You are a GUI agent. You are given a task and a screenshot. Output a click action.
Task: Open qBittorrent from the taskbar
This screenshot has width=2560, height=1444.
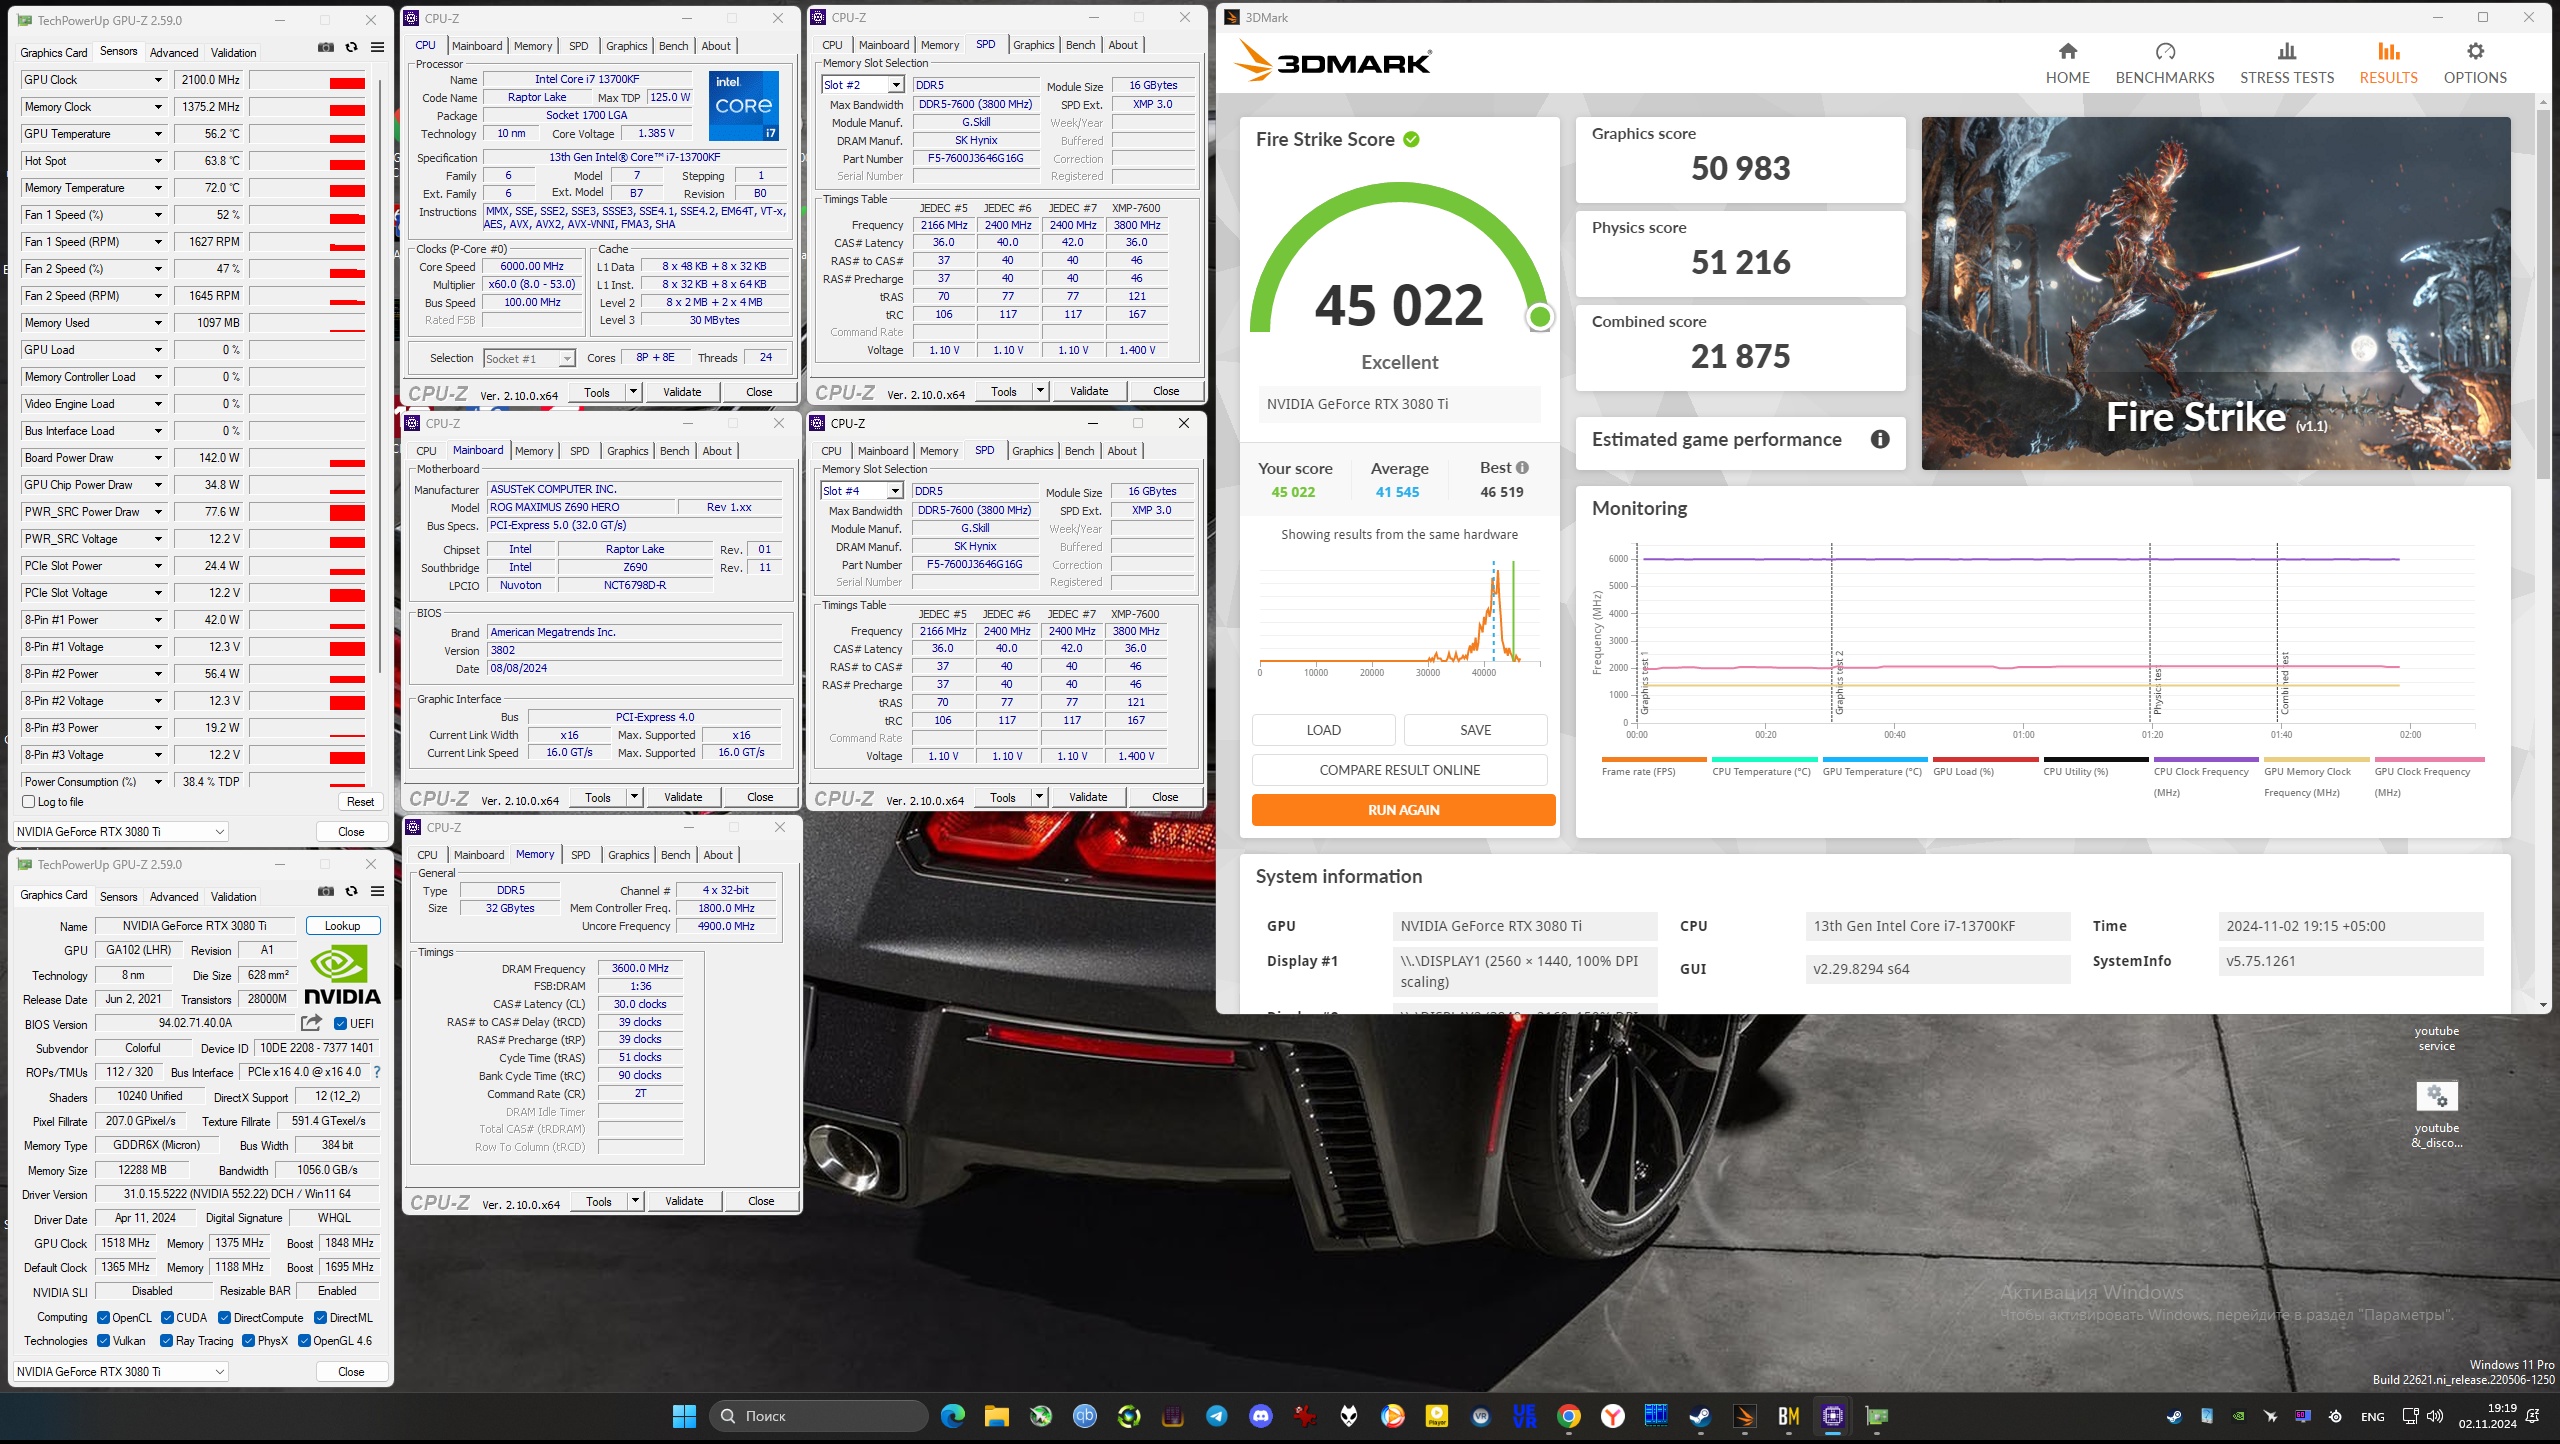click(1085, 1416)
